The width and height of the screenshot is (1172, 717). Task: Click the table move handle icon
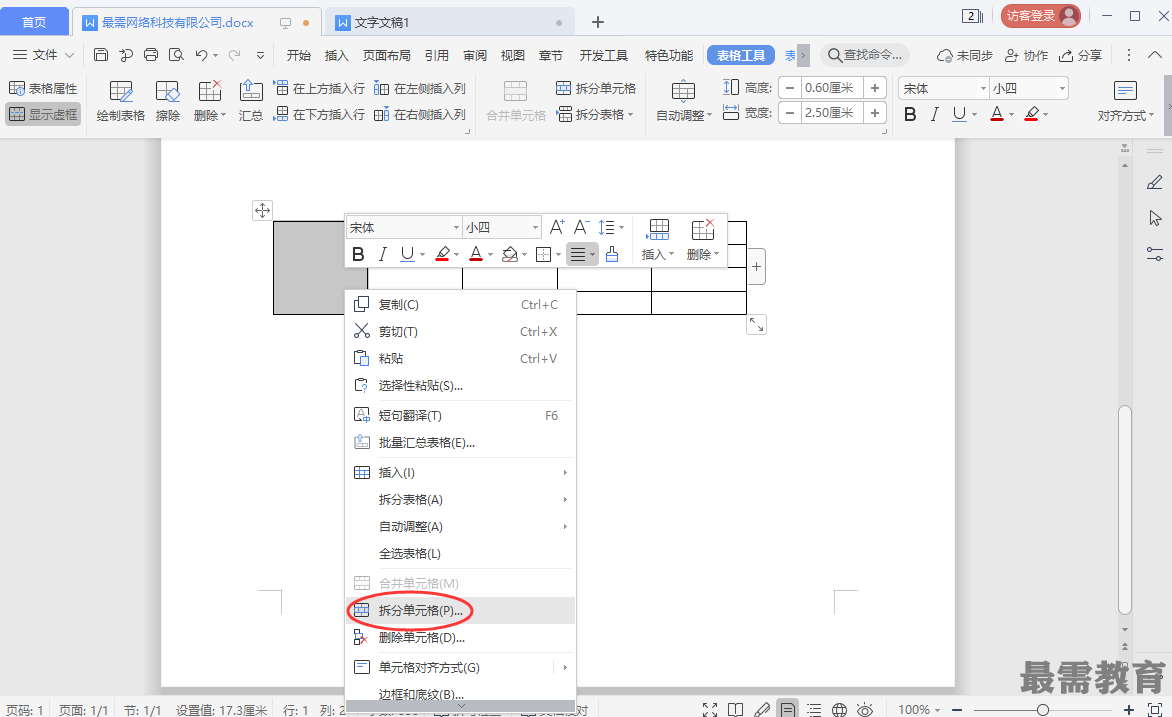tap(262, 210)
